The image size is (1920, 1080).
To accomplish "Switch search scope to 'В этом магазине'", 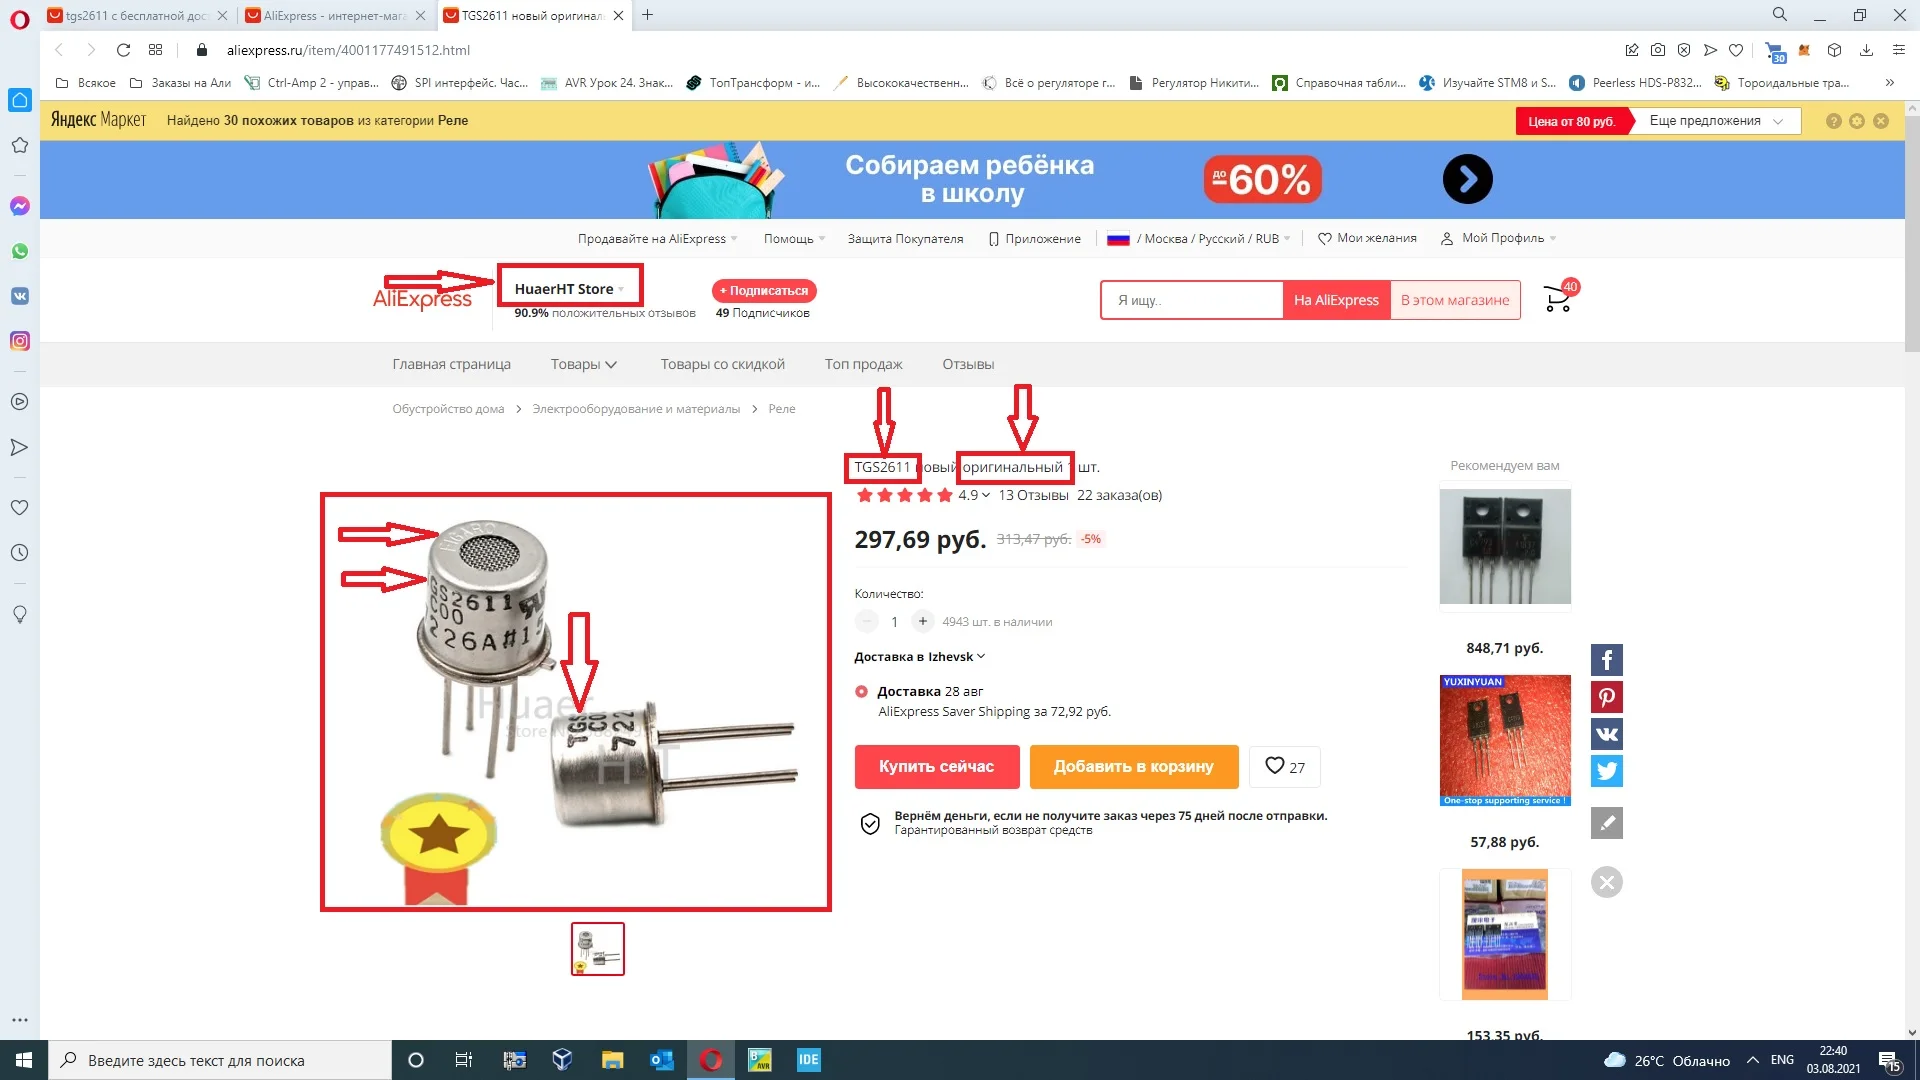I will click(1454, 300).
